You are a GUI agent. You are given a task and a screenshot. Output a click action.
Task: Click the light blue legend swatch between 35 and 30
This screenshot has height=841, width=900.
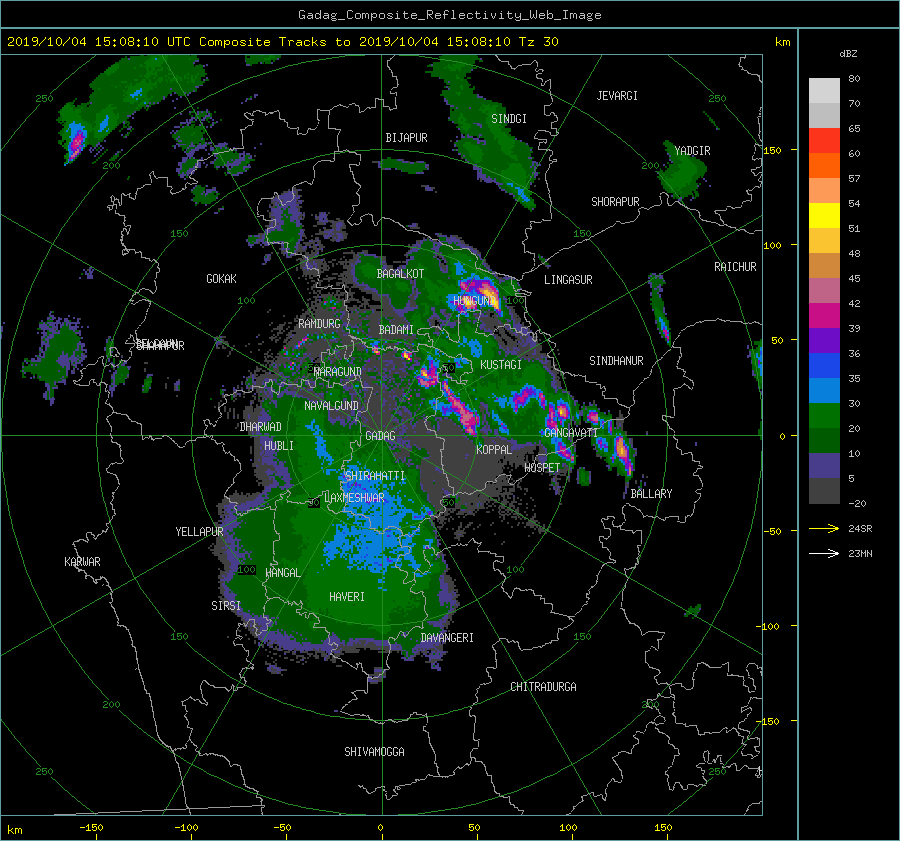(824, 391)
